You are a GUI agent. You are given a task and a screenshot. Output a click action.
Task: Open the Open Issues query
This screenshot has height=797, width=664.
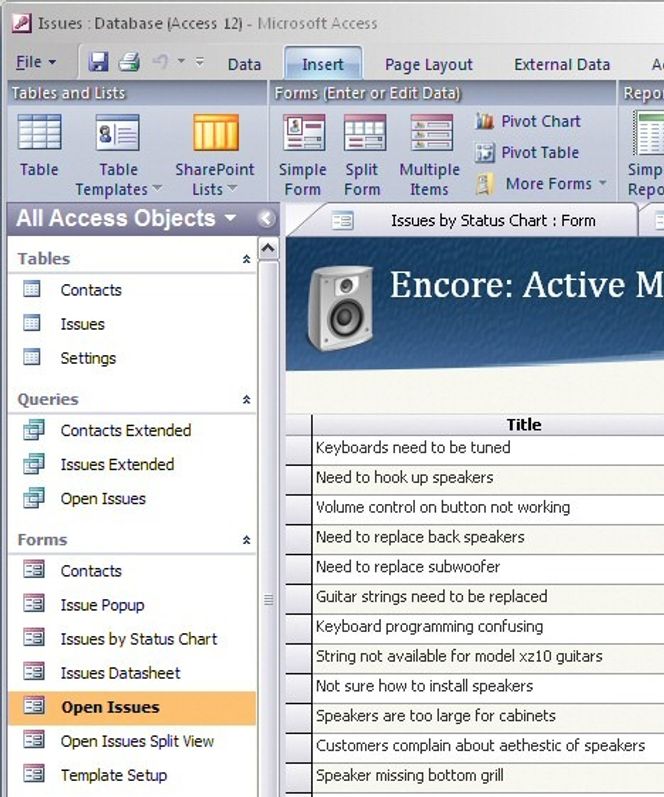point(103,498)
